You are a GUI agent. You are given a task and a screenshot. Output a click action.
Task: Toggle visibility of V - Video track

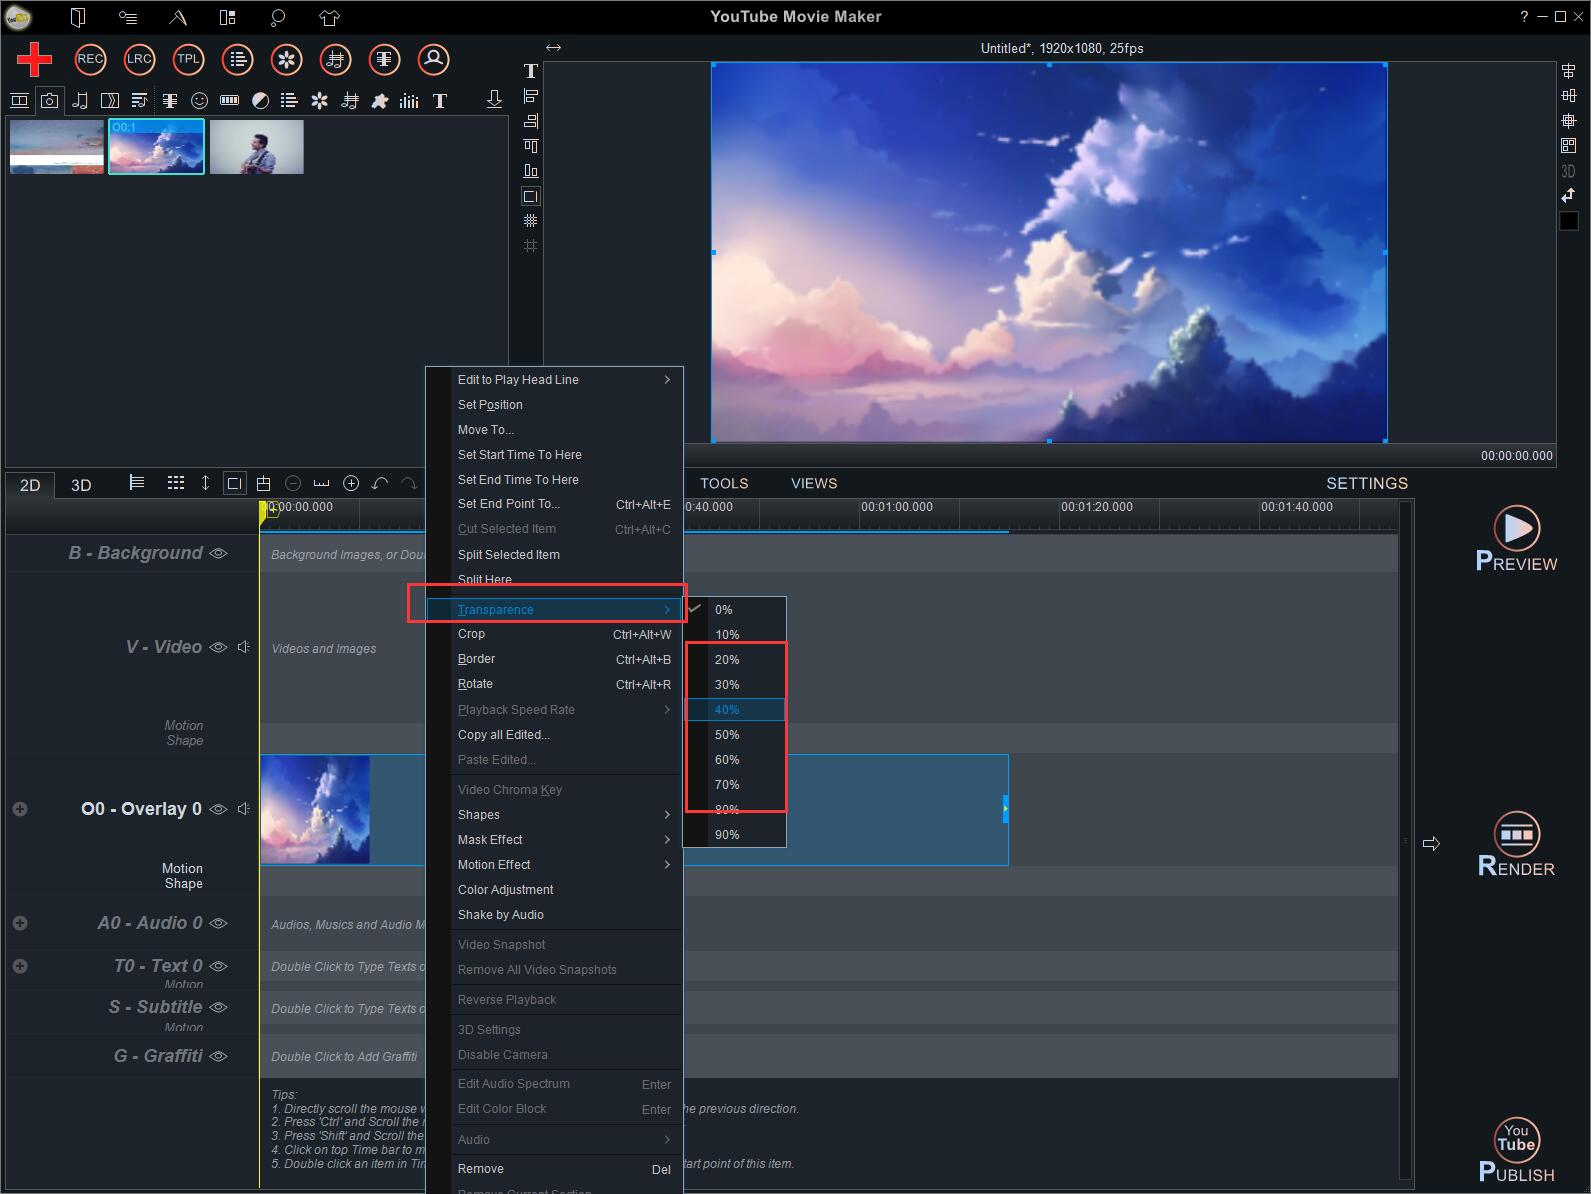tap(218, 647)
